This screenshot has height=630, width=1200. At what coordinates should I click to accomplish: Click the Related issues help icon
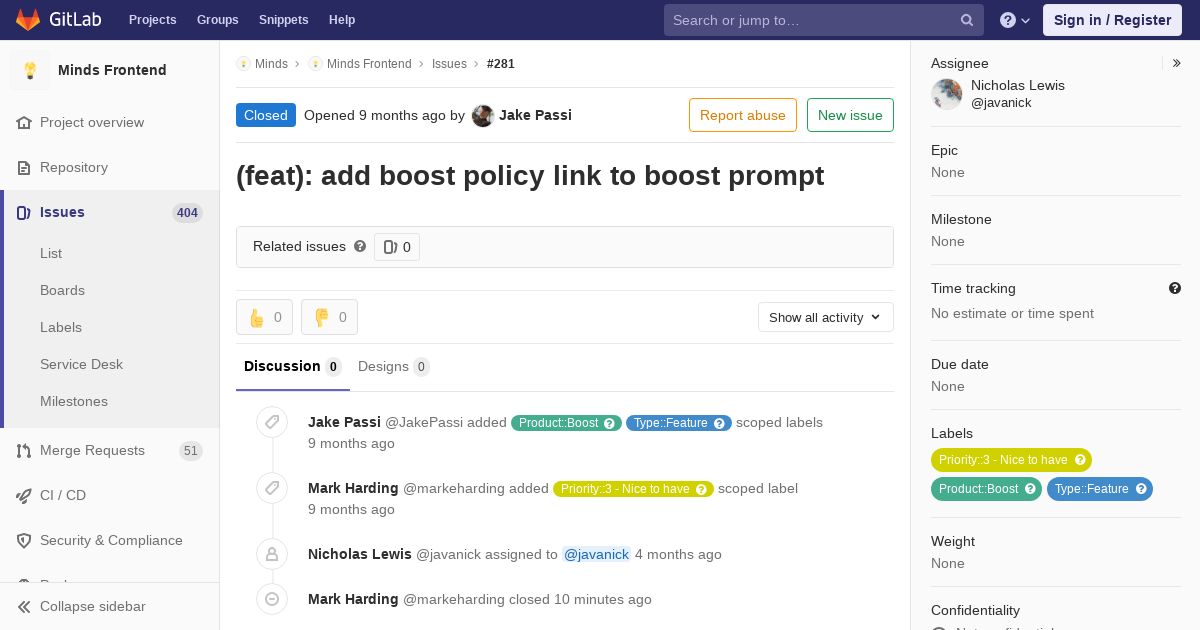(x=360, y=246)
